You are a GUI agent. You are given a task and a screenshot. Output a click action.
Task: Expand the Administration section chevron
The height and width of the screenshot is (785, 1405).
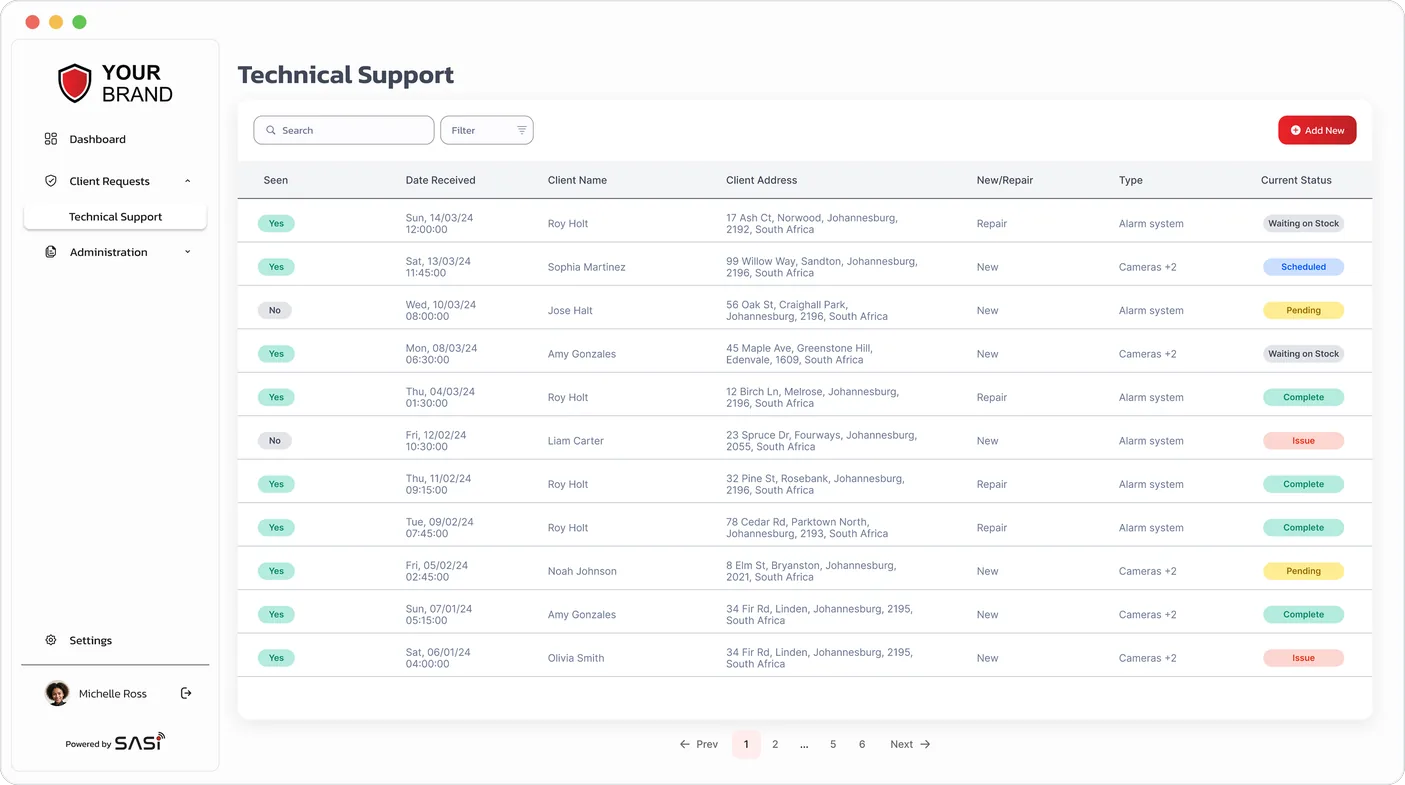188,252
